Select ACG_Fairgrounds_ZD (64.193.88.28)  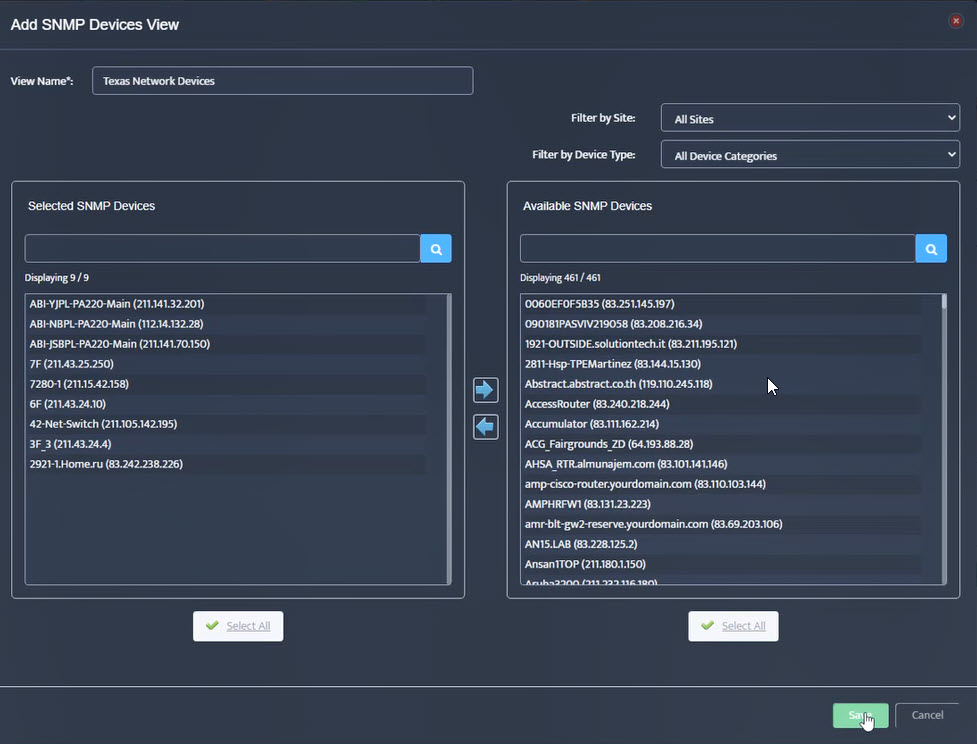point(722,444)
